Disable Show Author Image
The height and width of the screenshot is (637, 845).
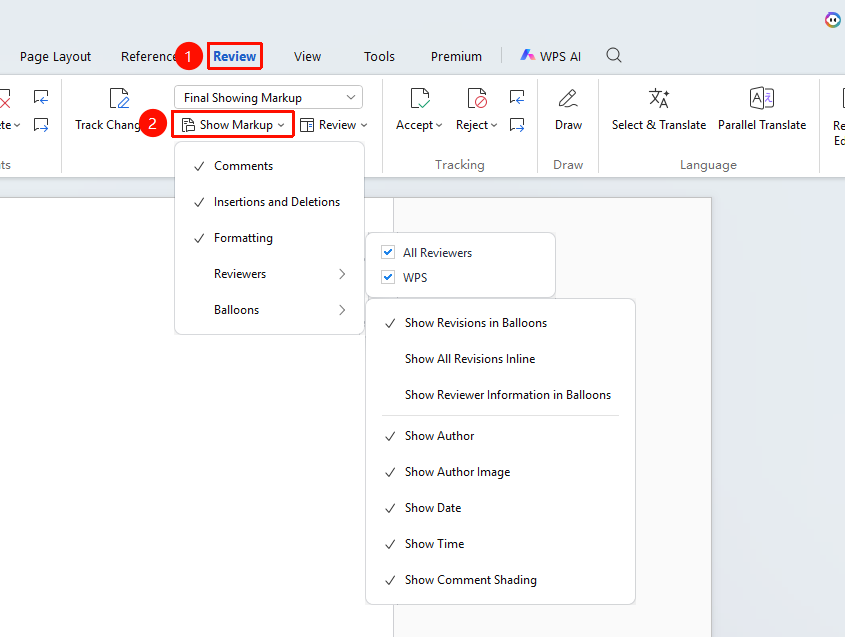pos(500,472)
